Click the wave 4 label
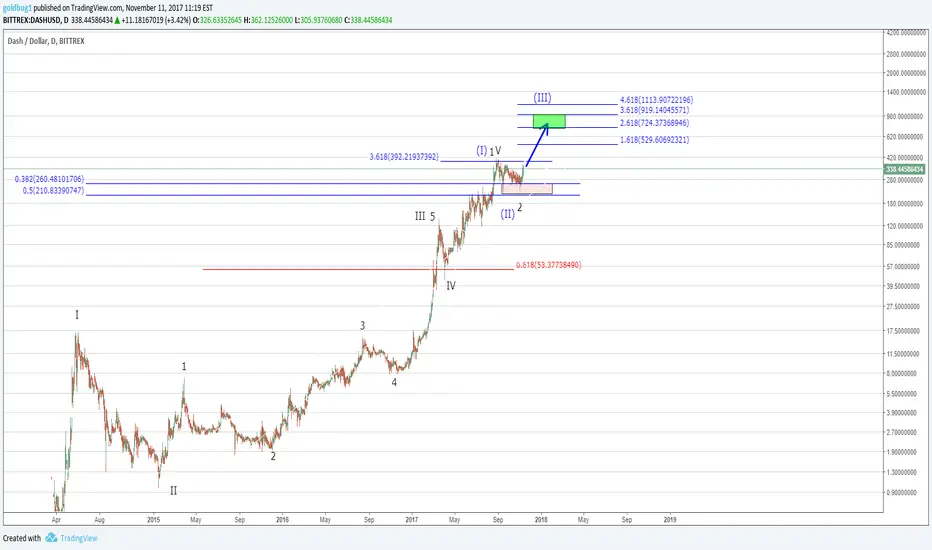Screen dimensions: 932x550 click(394, 383)
